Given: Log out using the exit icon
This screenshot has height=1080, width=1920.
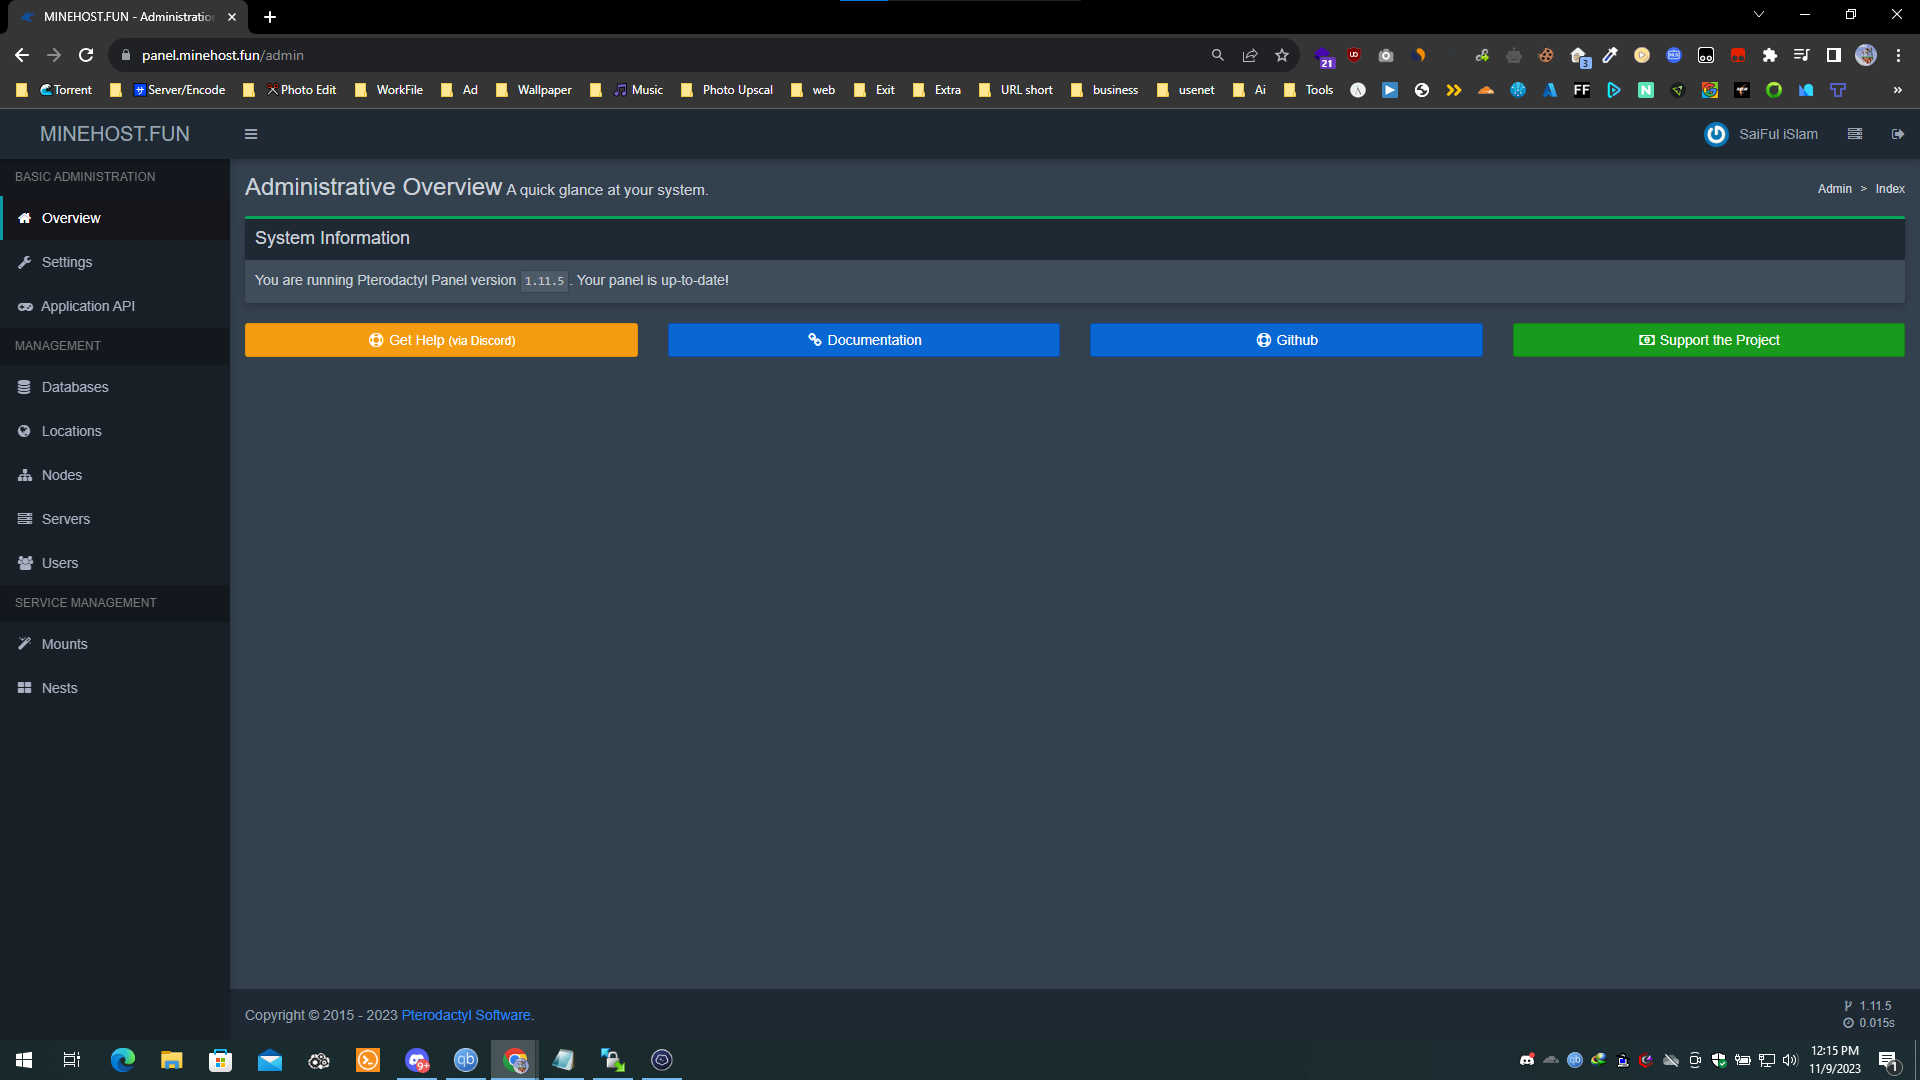Looking at the screenshot, I should [x=1897, y=133].
